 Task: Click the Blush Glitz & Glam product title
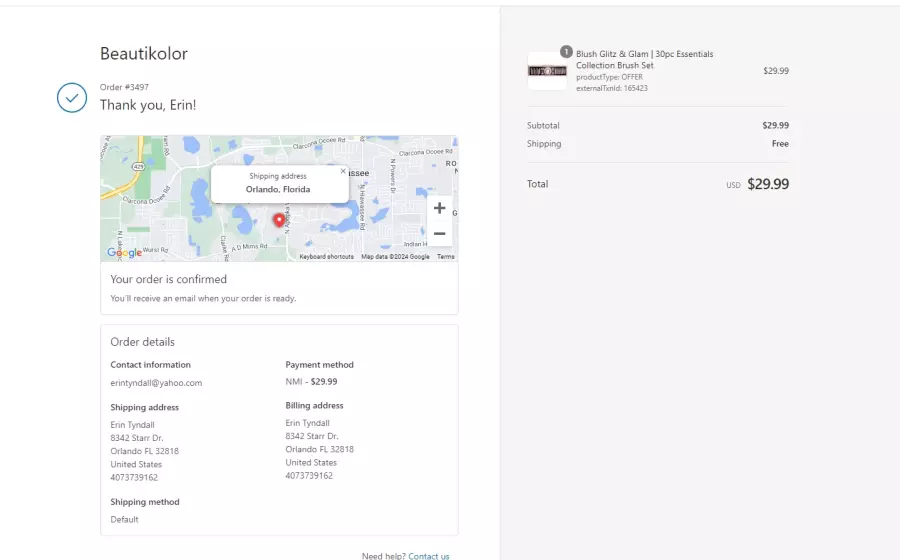pyautogui.click(x=645, y=60)
